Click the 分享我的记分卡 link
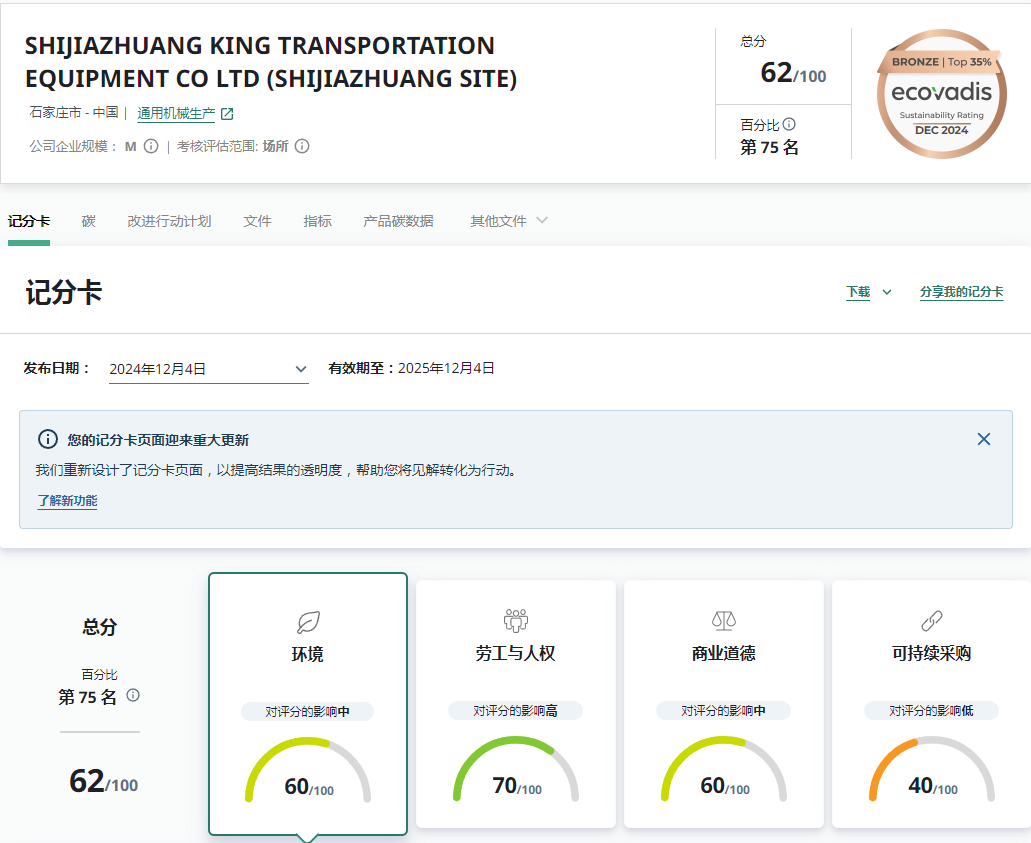 pyautogui.click(x=961, y=292)
